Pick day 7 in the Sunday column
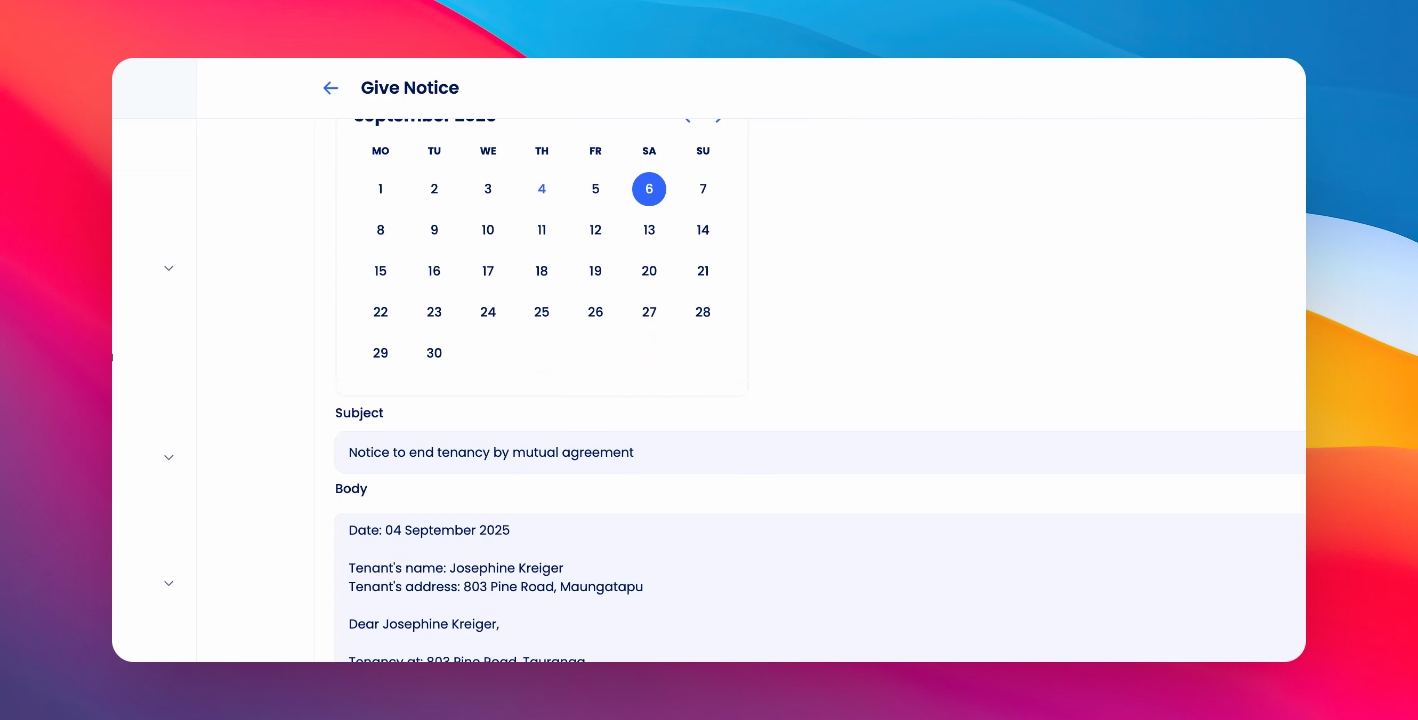Image resolution: width=1418 pixels, height=720 pixels. pos(703,189)
